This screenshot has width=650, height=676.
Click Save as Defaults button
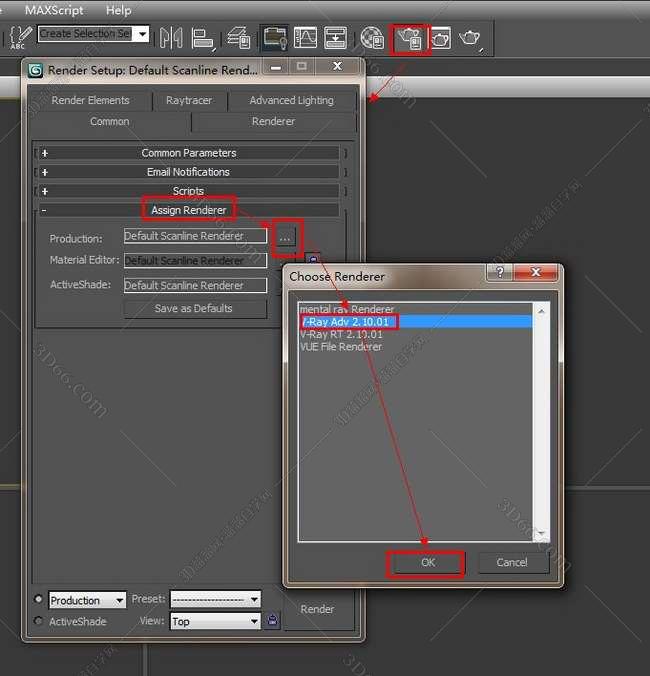195,309
